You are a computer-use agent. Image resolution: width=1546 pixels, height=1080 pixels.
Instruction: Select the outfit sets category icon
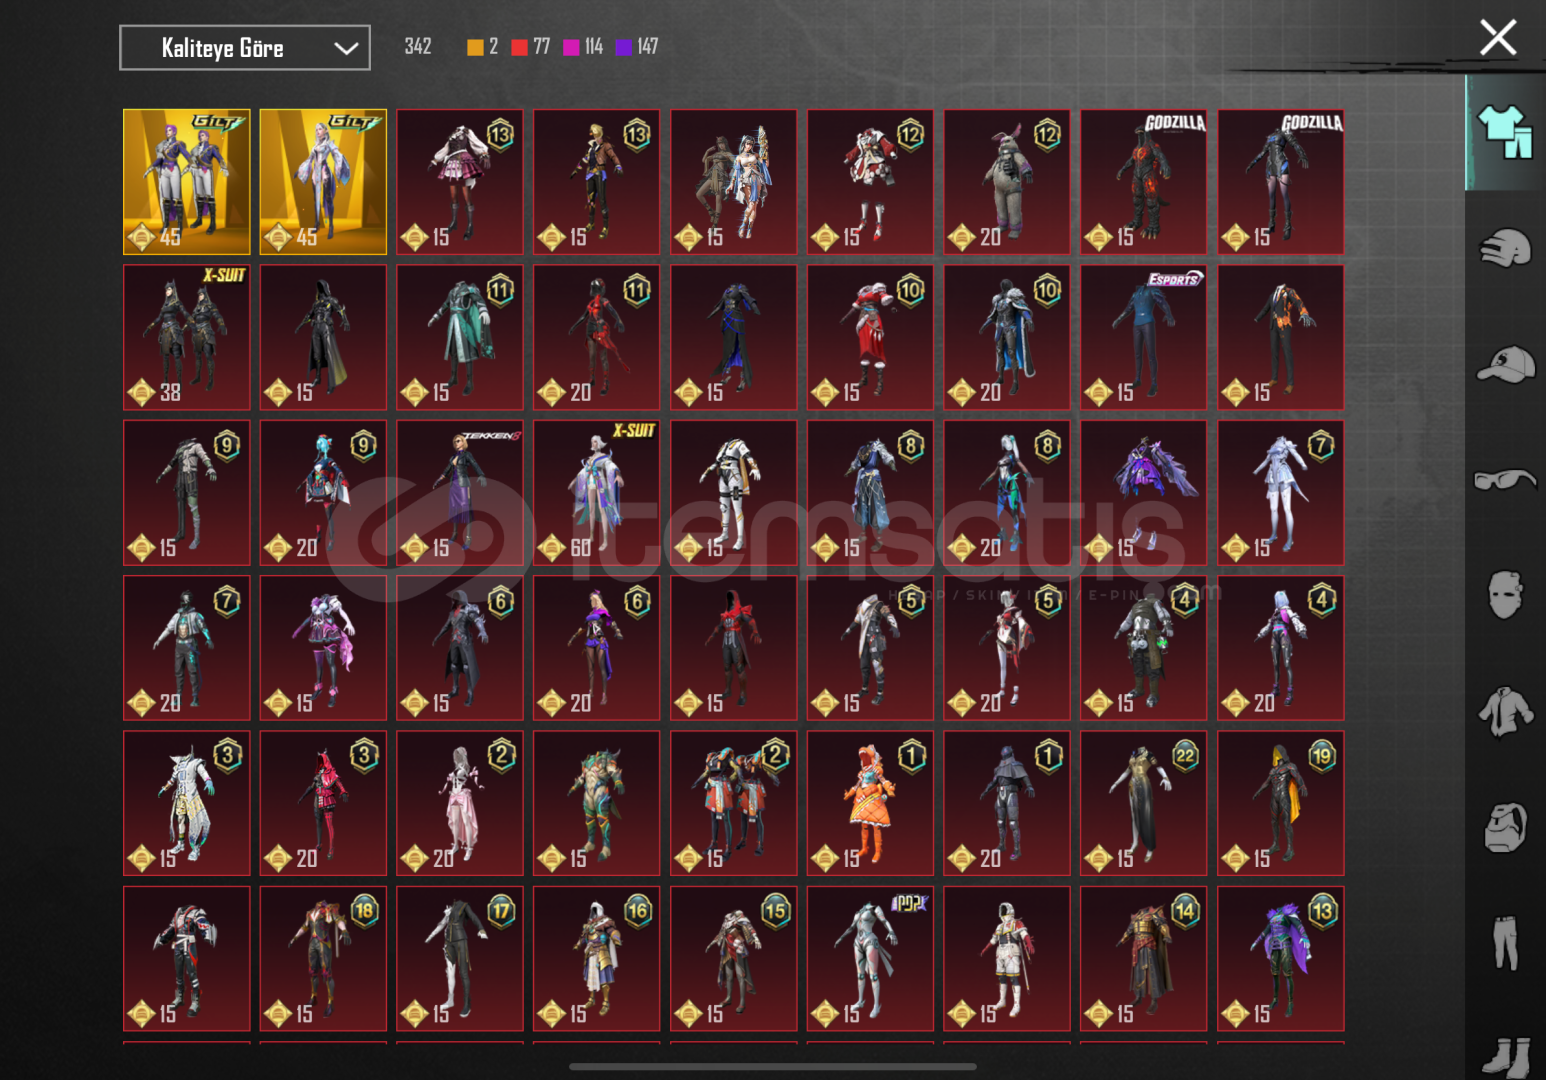pyautogui.click(x=1505, y=131)
